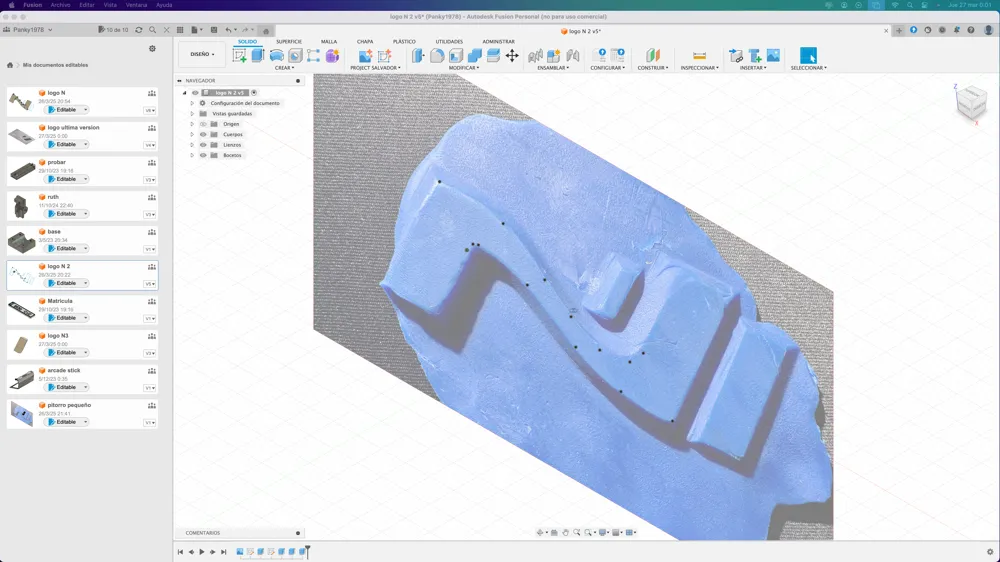Screen dimensions: 1000x562
Task: Click the timeline end position marker
Action: tap(307, 551)
